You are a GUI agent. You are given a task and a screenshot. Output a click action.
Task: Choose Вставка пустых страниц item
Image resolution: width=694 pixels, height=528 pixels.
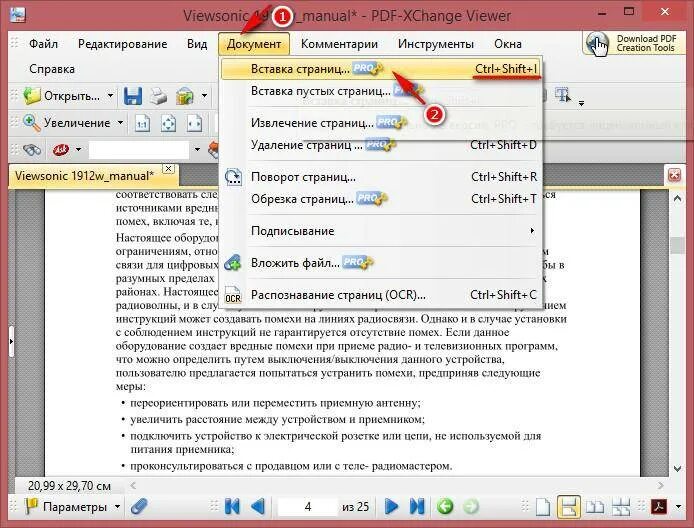[381, 91]
